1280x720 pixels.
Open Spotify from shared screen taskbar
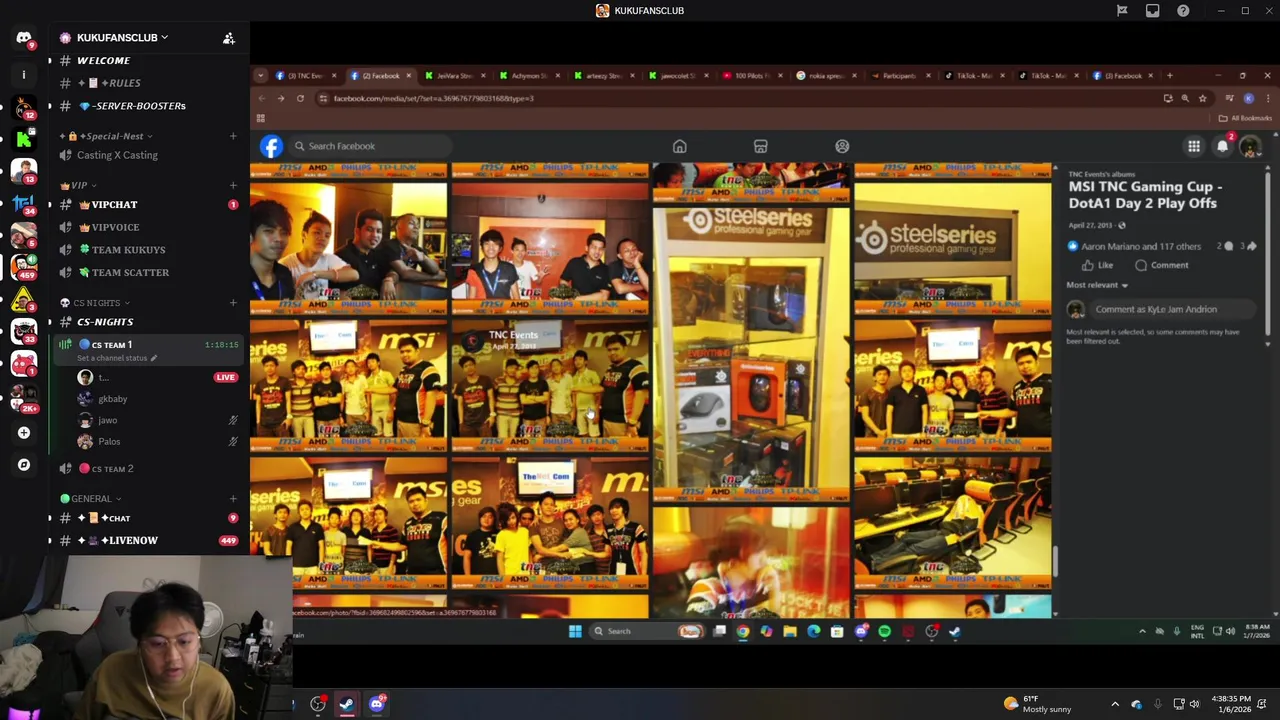884,631
